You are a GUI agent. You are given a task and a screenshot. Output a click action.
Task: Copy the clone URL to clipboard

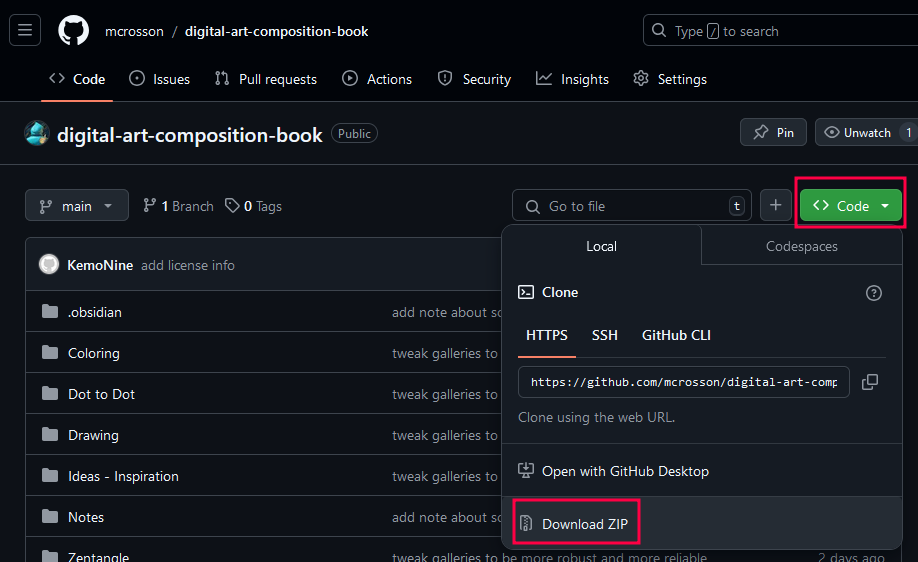870,382
